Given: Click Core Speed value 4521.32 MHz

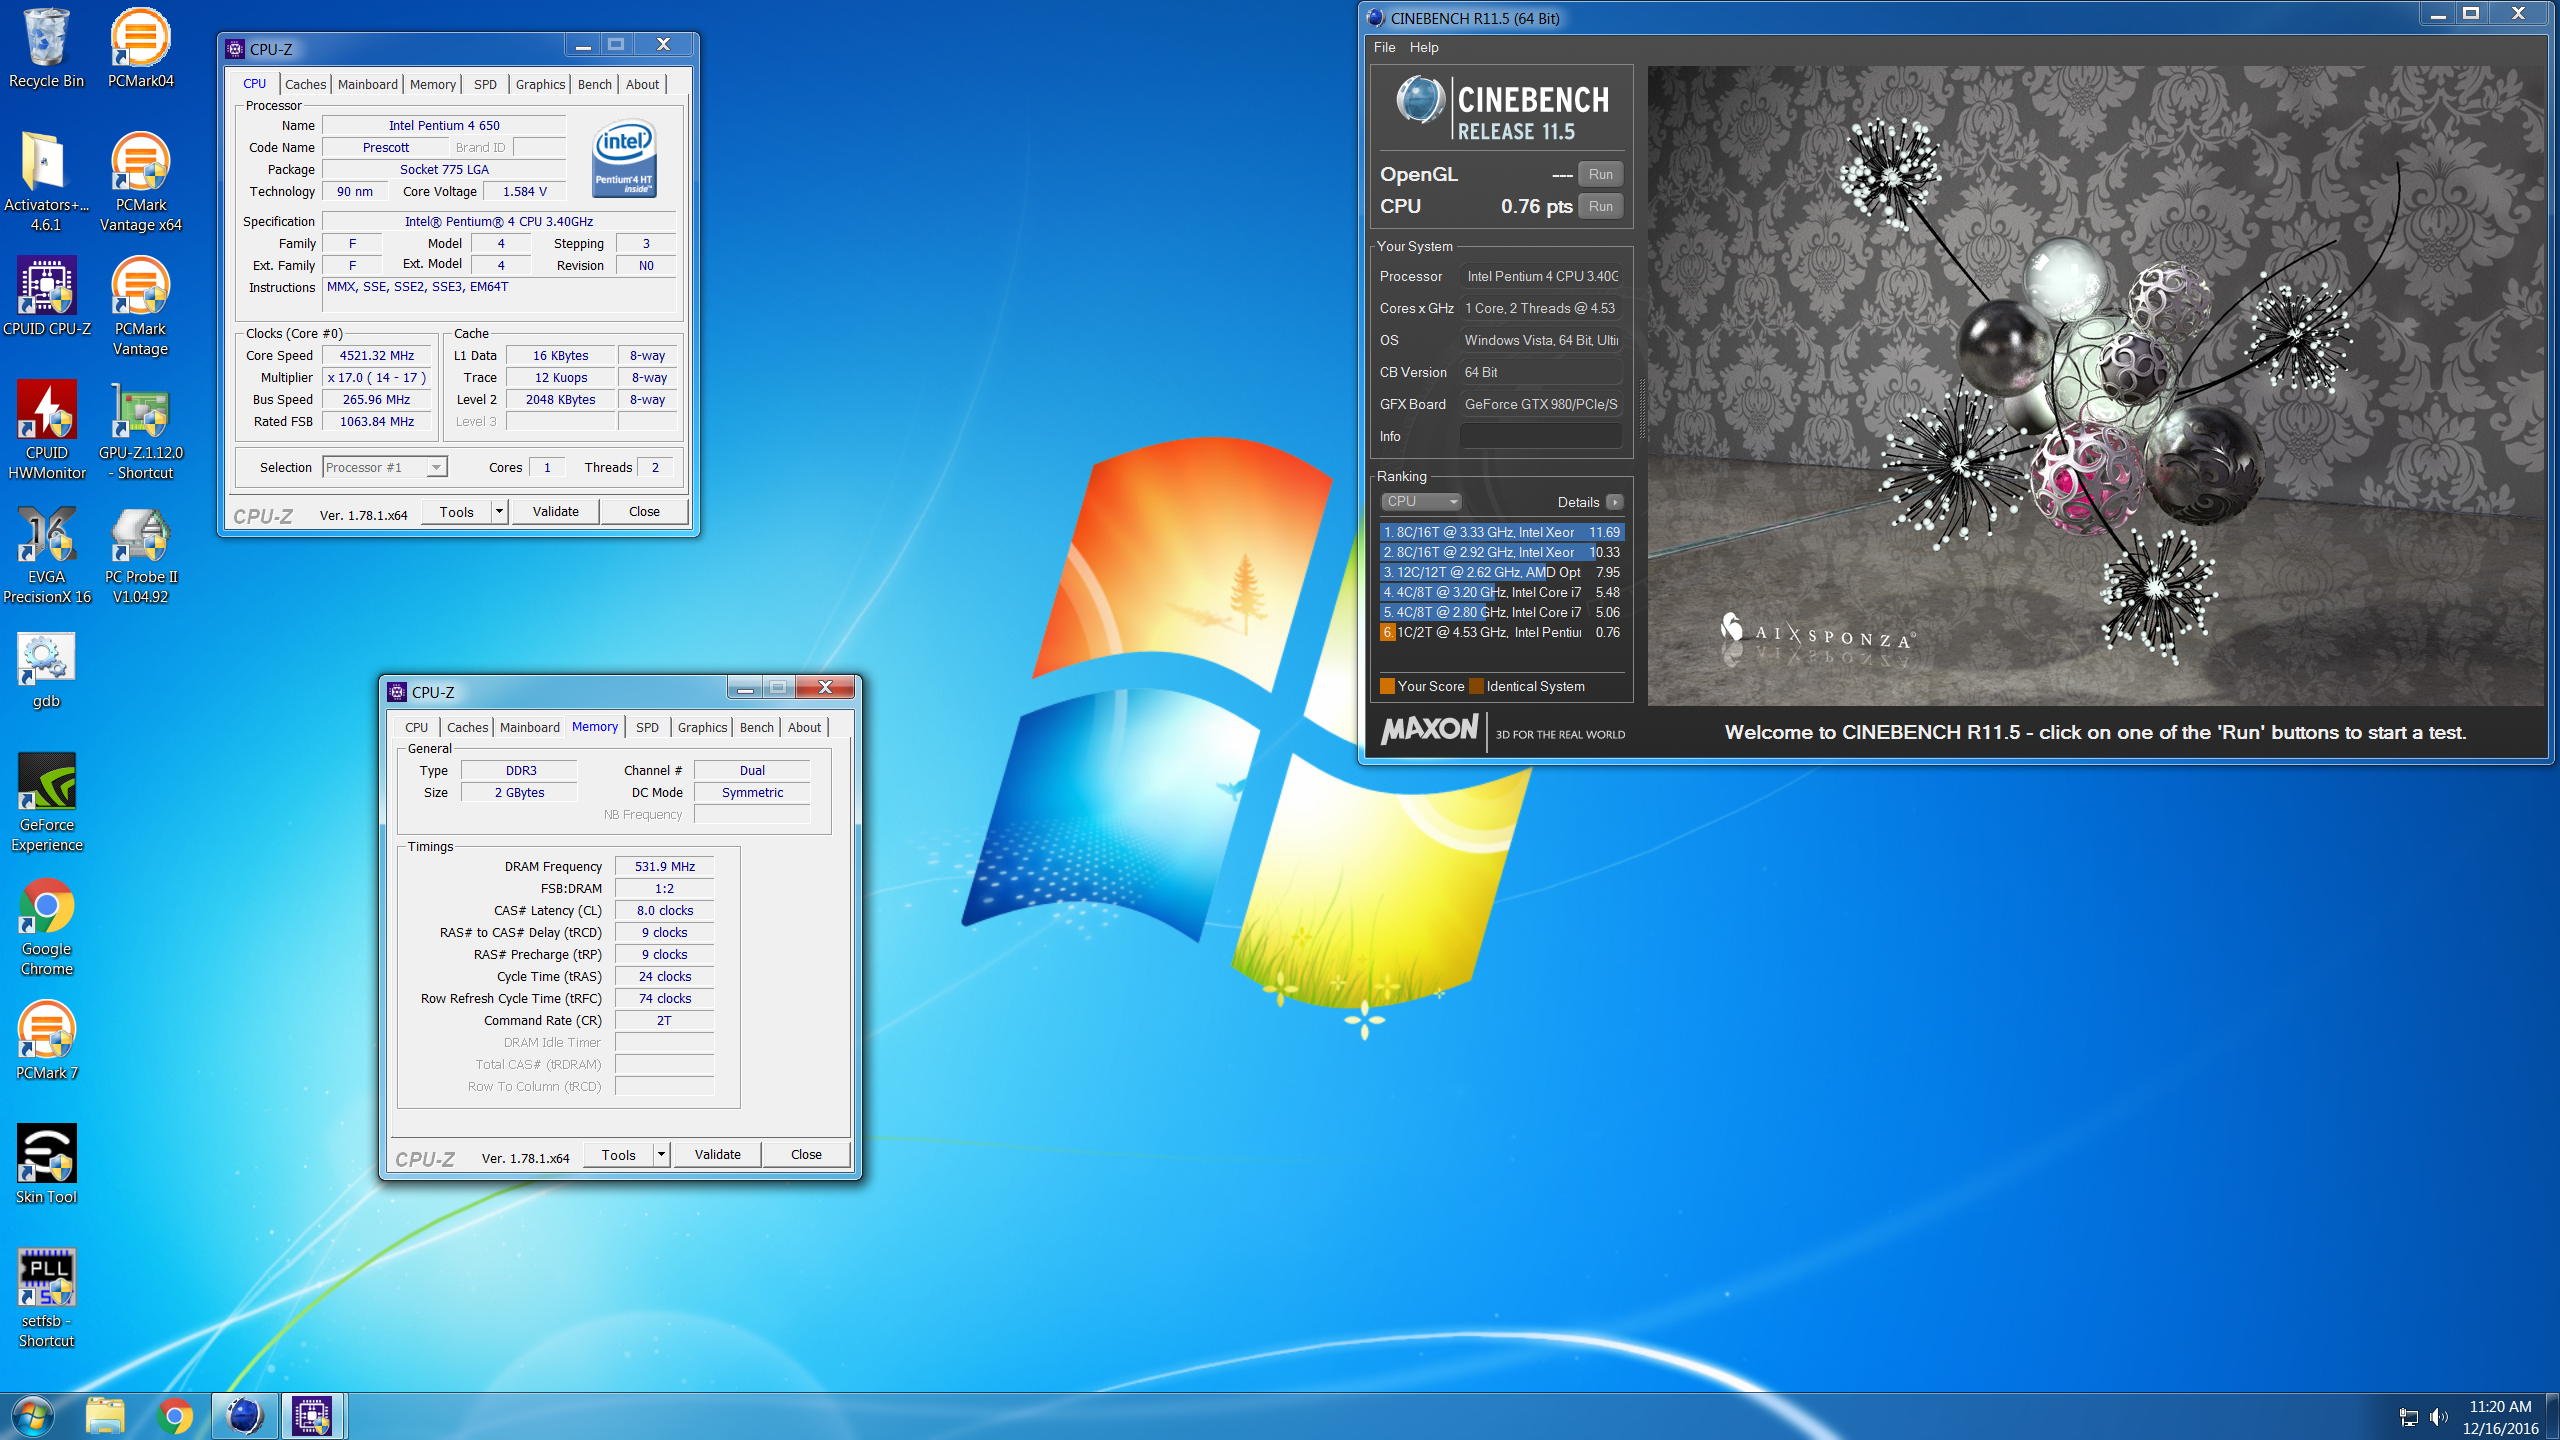Looking at the screenshot, I should coord(377,355).
